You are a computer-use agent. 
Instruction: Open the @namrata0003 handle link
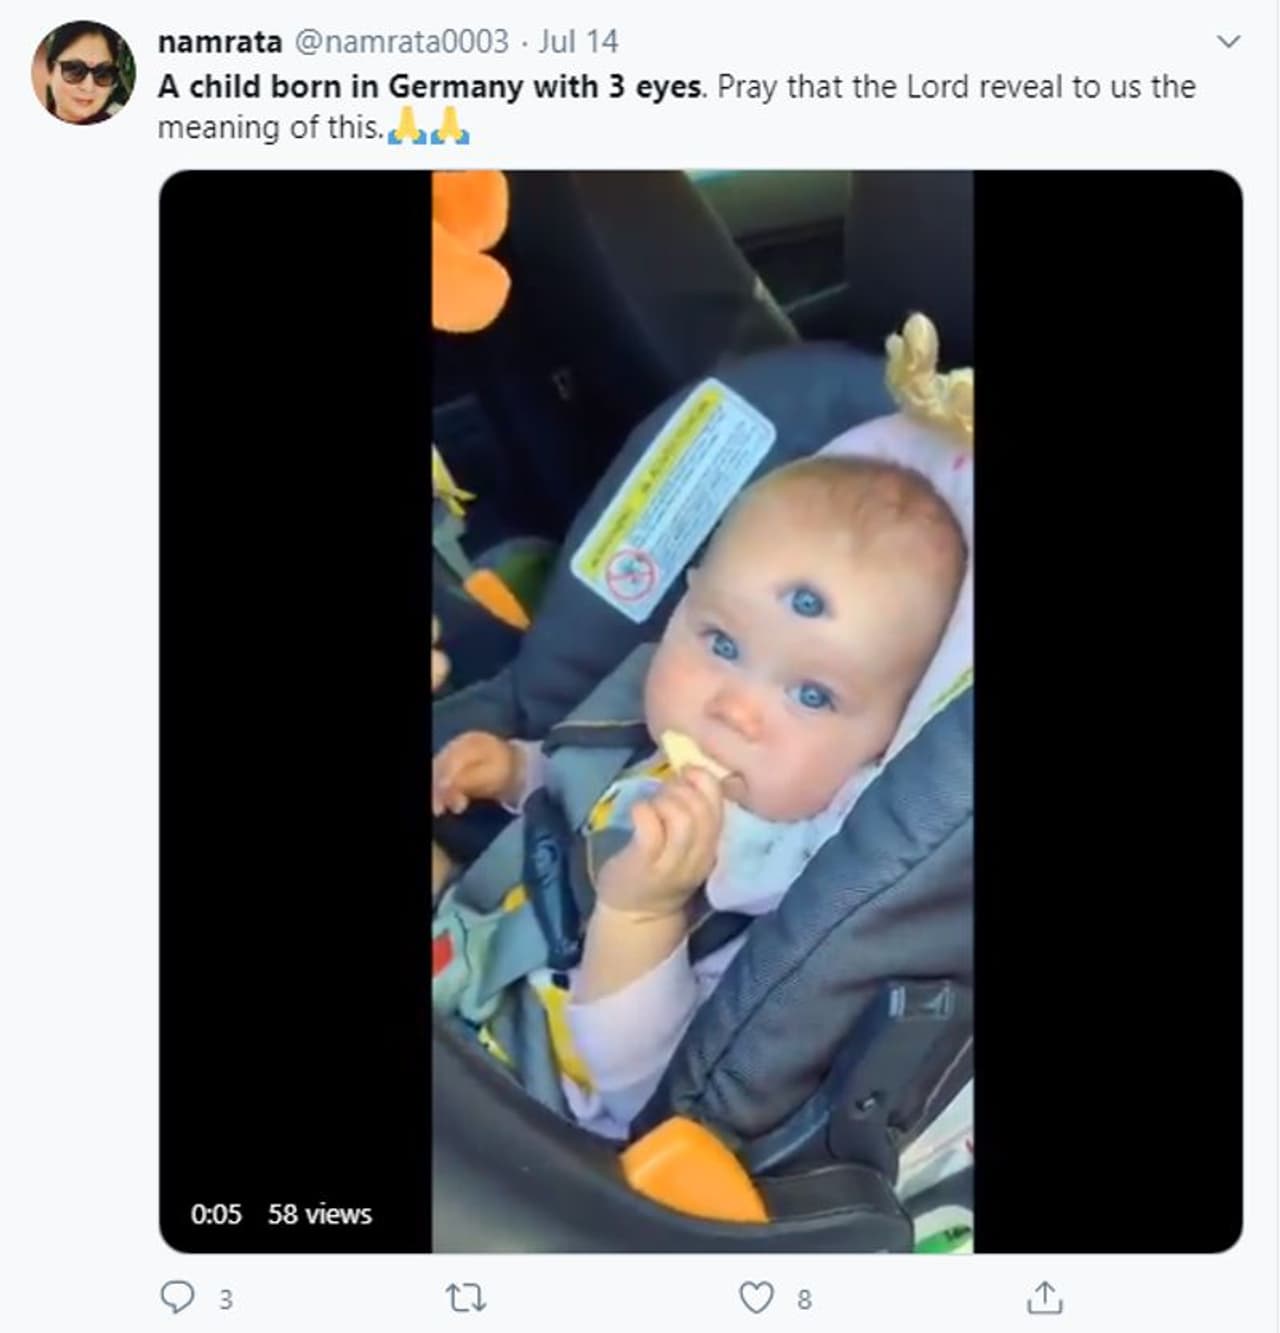point(402,42)
